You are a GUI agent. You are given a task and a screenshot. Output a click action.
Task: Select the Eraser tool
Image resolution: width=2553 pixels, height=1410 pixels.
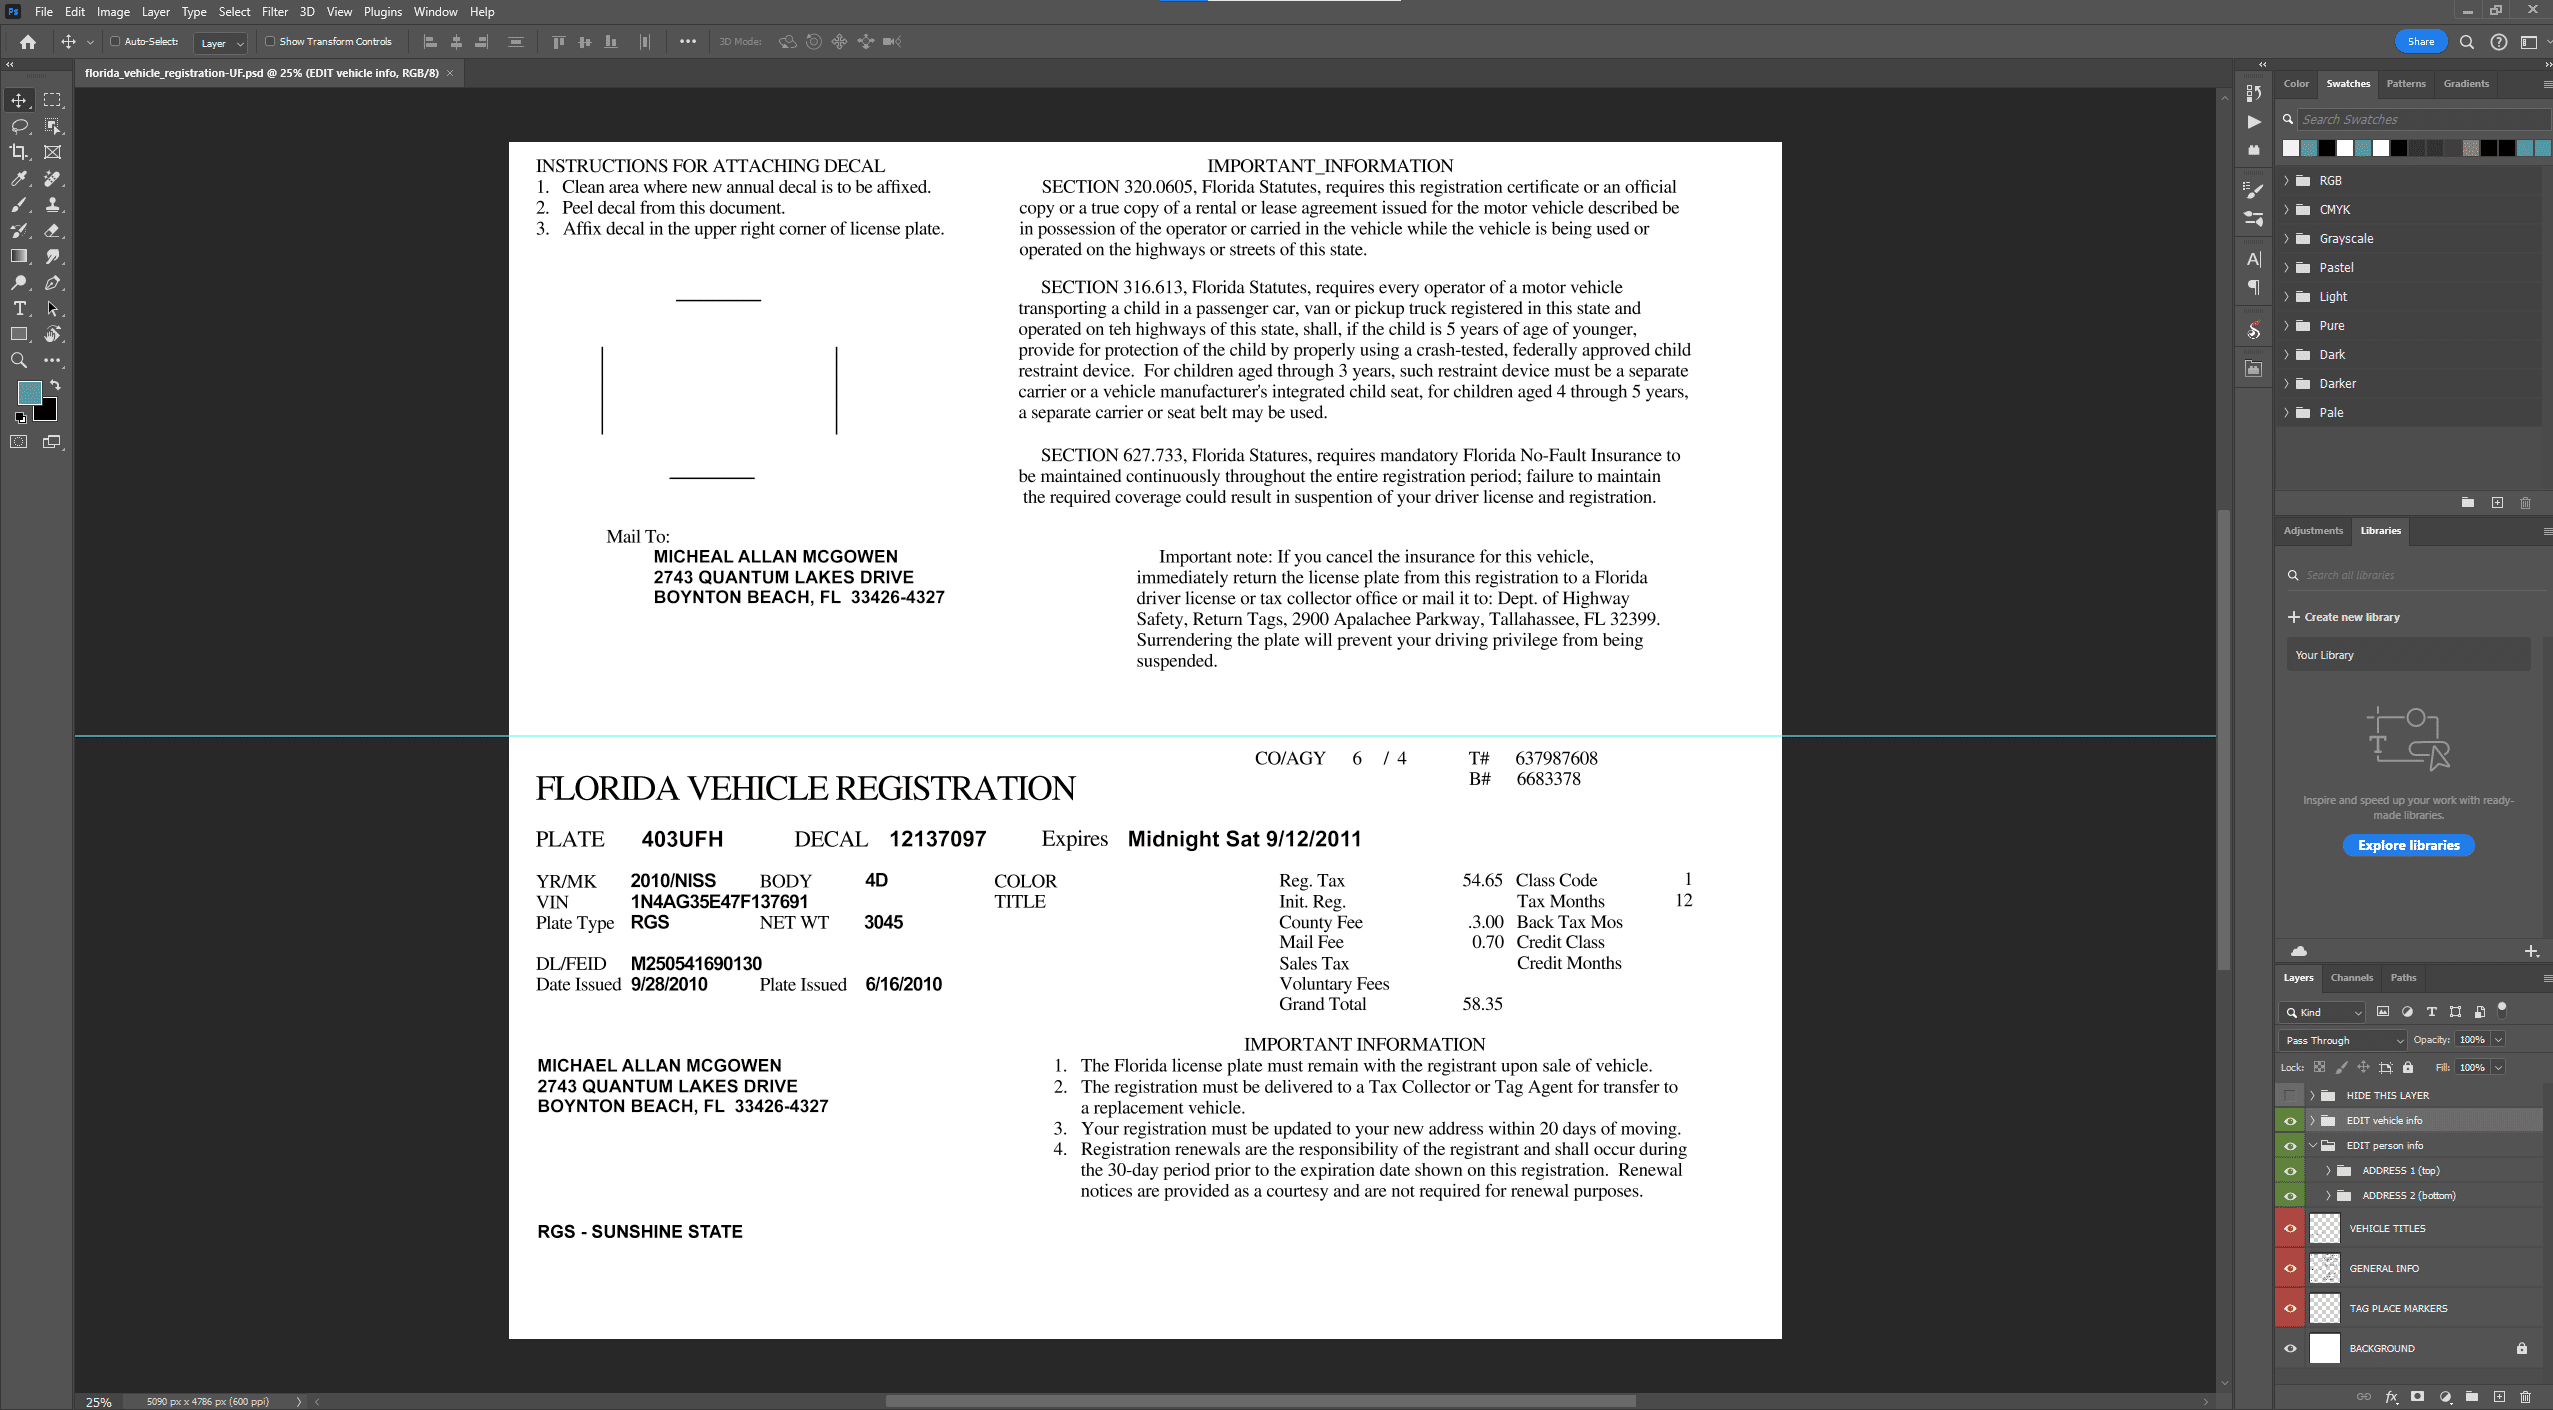tap(52, 231)
